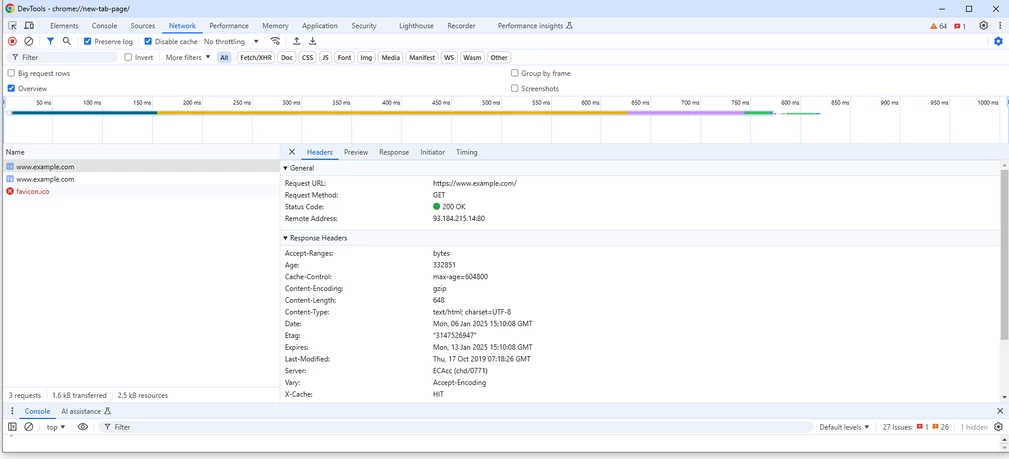Filter requests by JS type
The image size is (1009, 459).
326,57
